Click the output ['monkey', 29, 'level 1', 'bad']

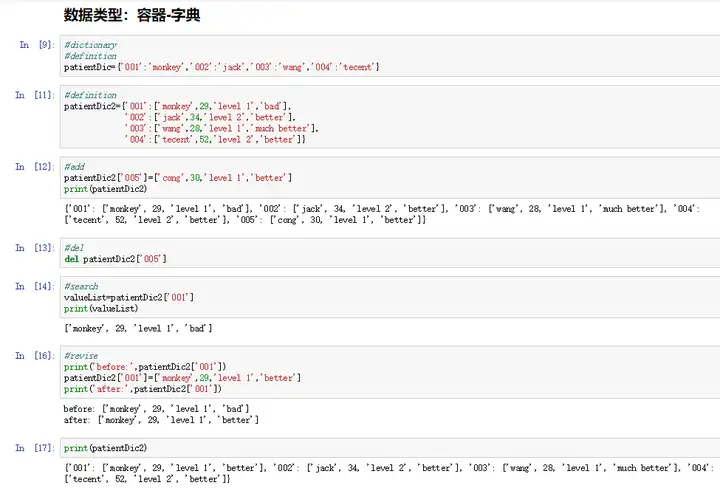tap(138, 328)
